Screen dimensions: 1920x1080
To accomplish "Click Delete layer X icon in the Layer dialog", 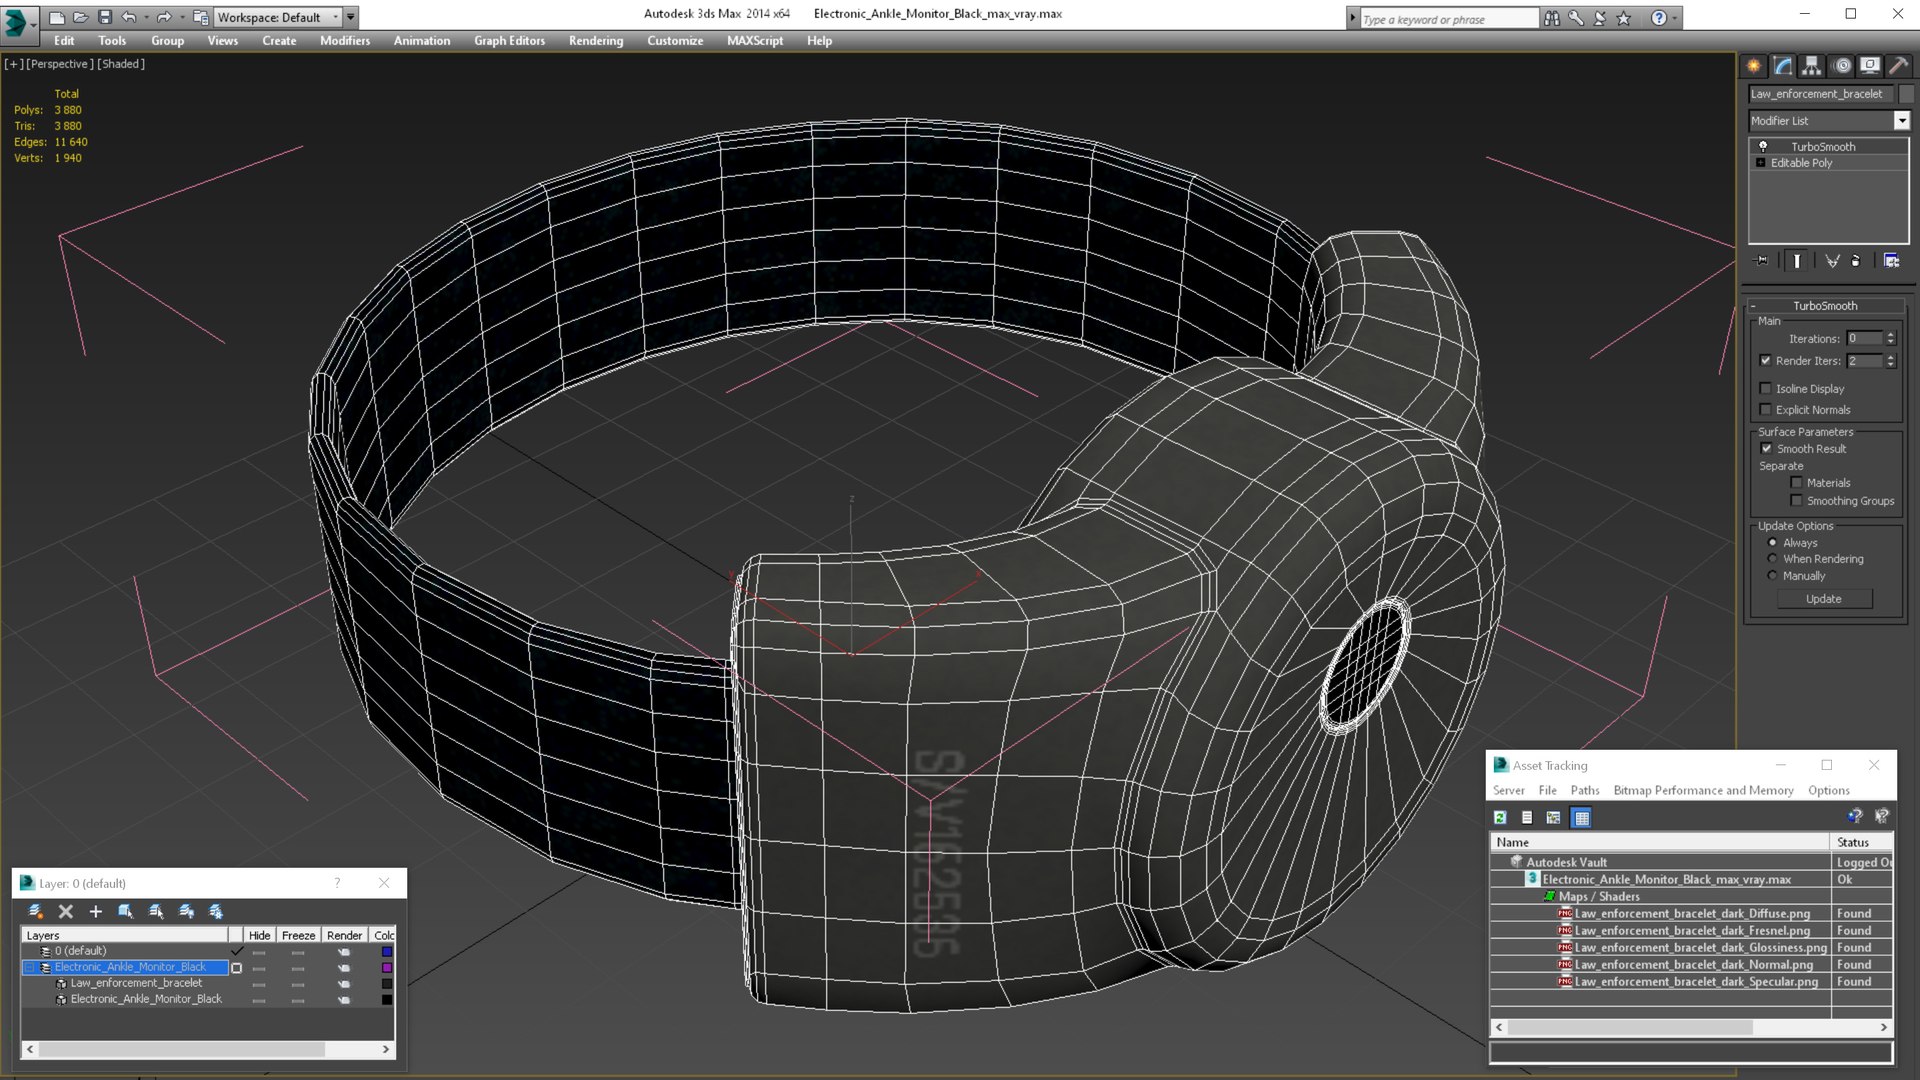I will pyautogui.click(x=66, y=911).
